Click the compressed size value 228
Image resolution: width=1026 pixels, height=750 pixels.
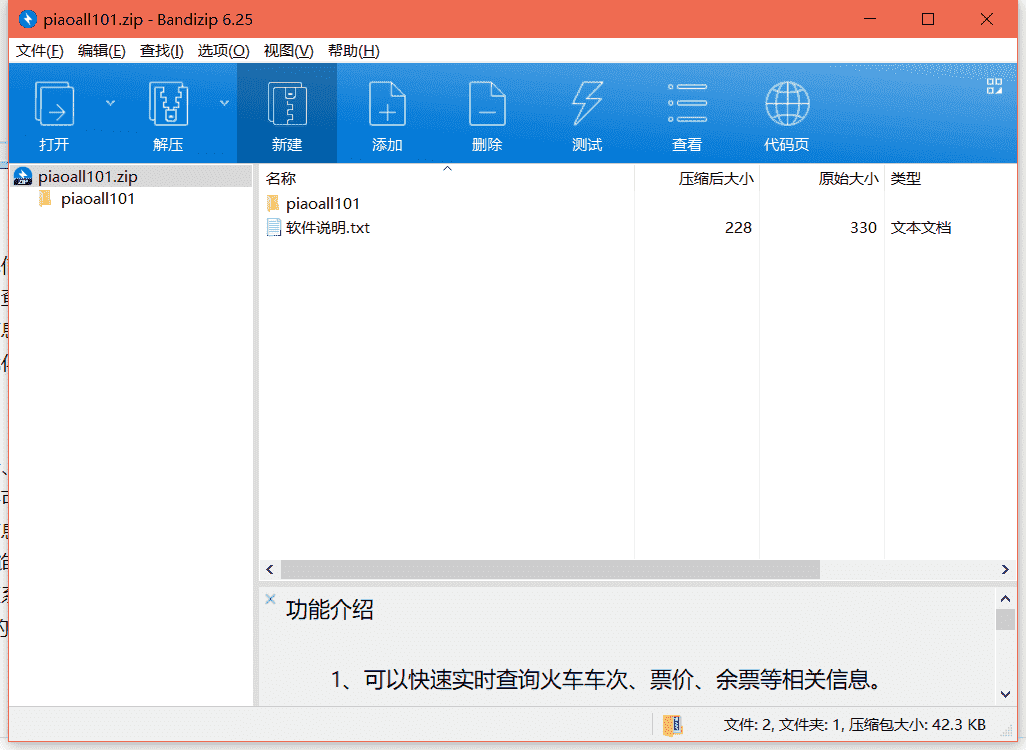click(738, 228)
